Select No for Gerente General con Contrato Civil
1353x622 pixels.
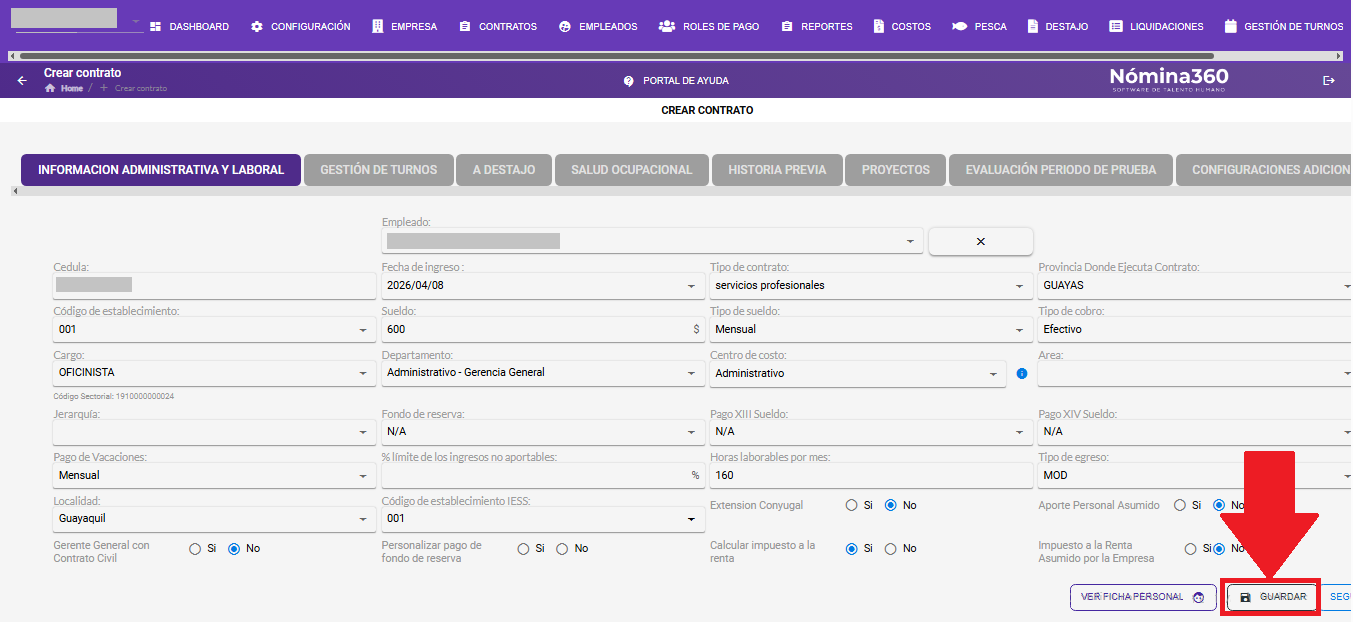click(x=235, y=548)
